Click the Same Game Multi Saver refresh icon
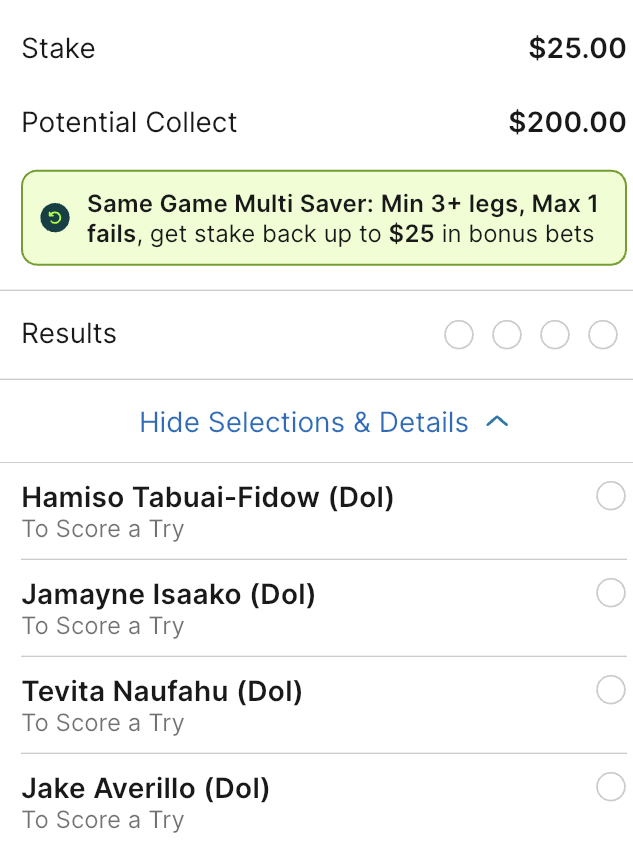633x841 pixels. [54, 218]
